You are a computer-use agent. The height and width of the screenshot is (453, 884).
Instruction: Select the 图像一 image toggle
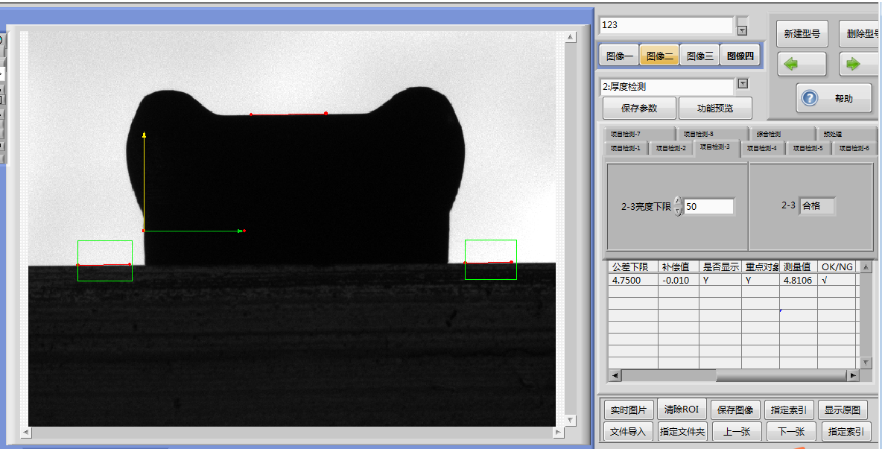tap(620, 56)
